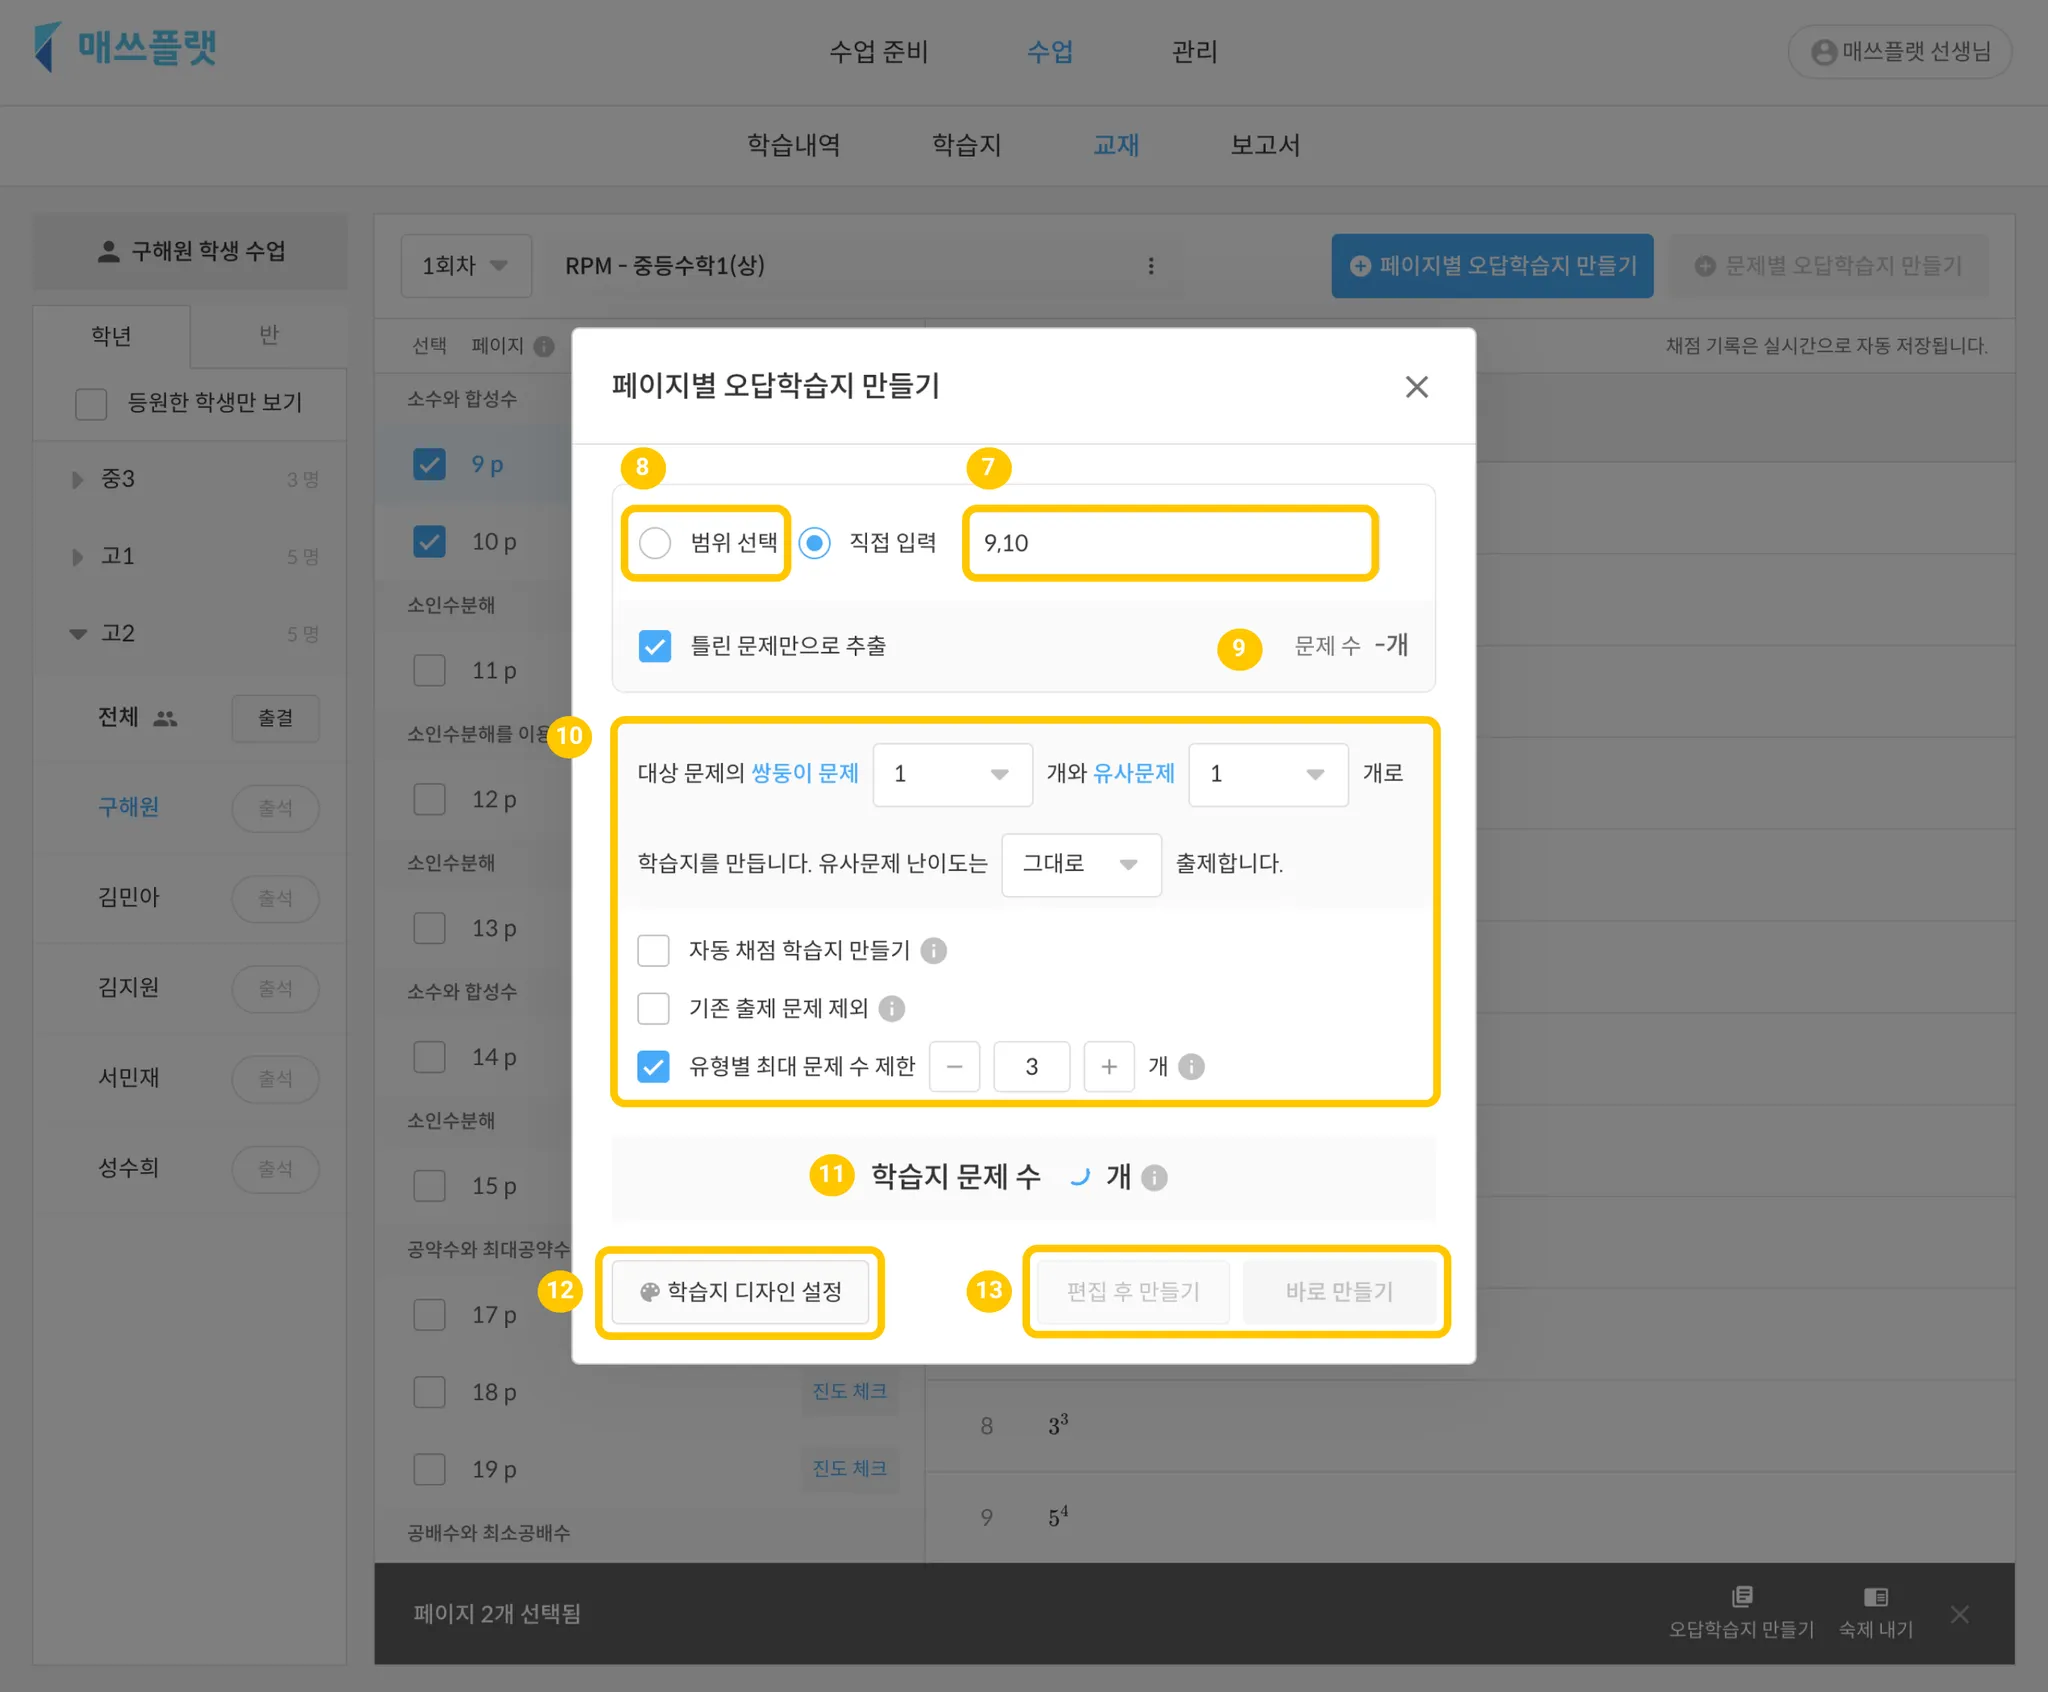Switch to the 학습지 tab
The width and height of the screenshot is (2048, 1692).
tap(966, 145)
